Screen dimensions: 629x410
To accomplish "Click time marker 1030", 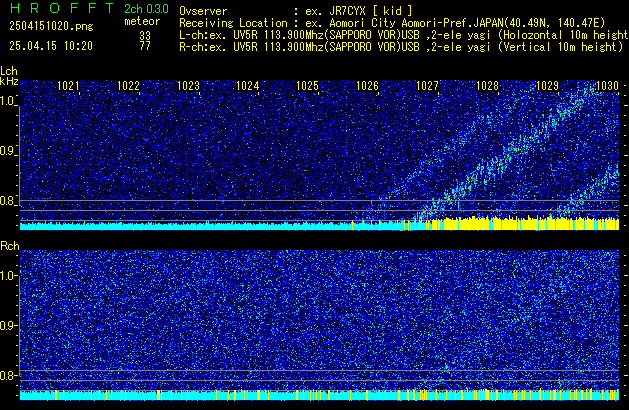I will click(607, 86).
